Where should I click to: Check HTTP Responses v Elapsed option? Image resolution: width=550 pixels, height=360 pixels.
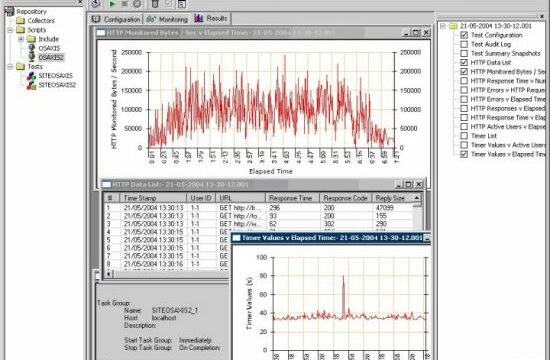tap(464, 108)
